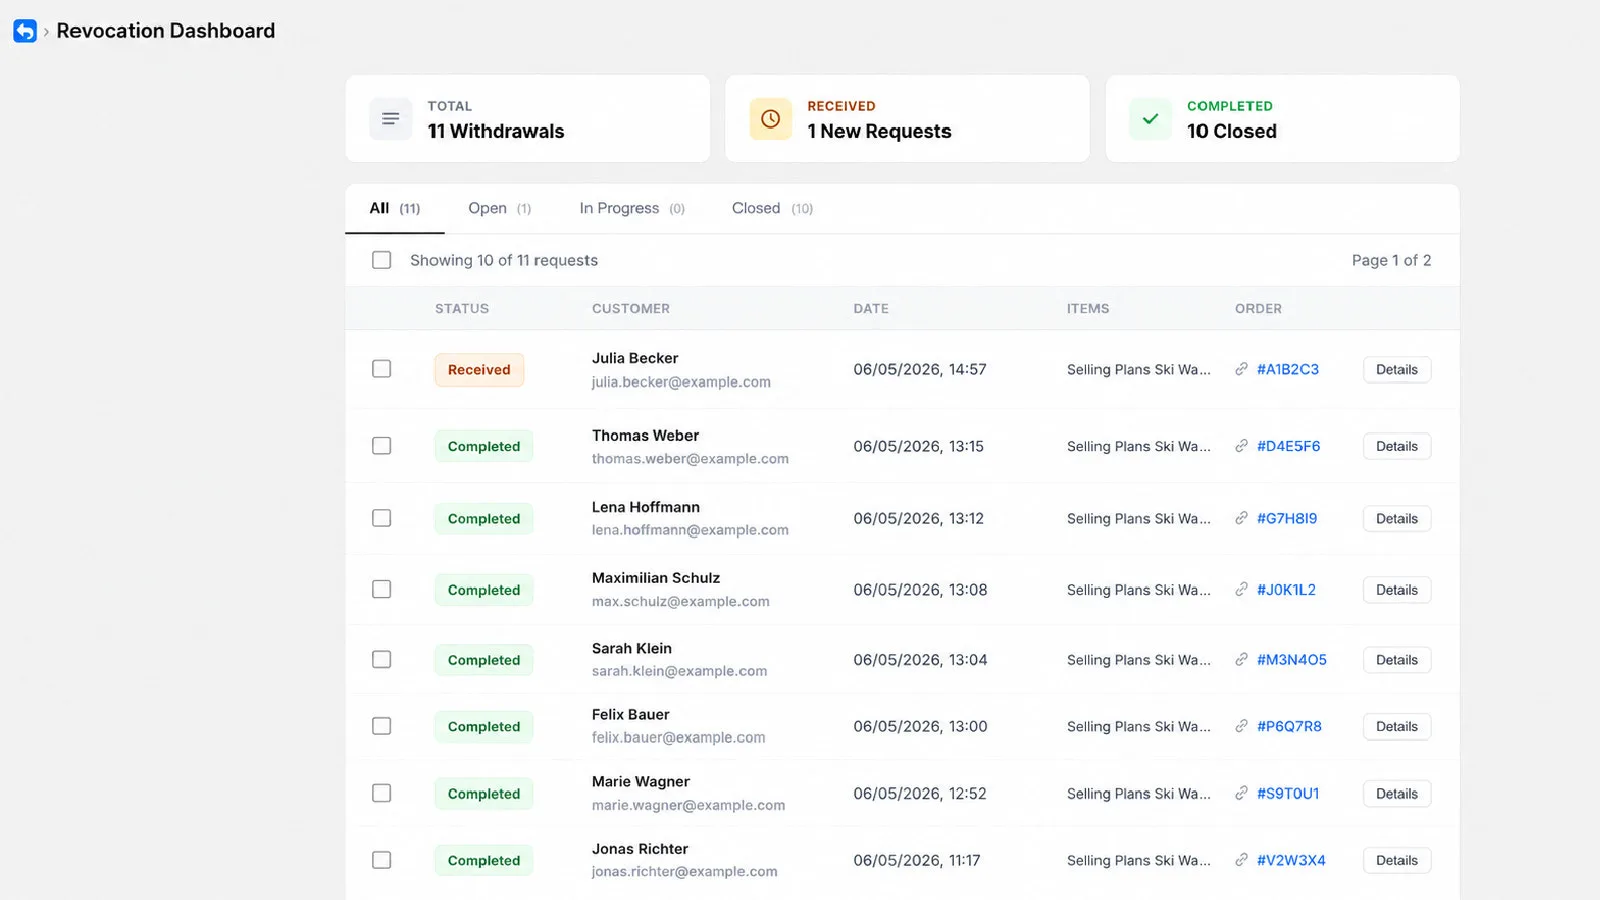
Task: Click the CUSTOMER column header
Action: tap(631, 308)
